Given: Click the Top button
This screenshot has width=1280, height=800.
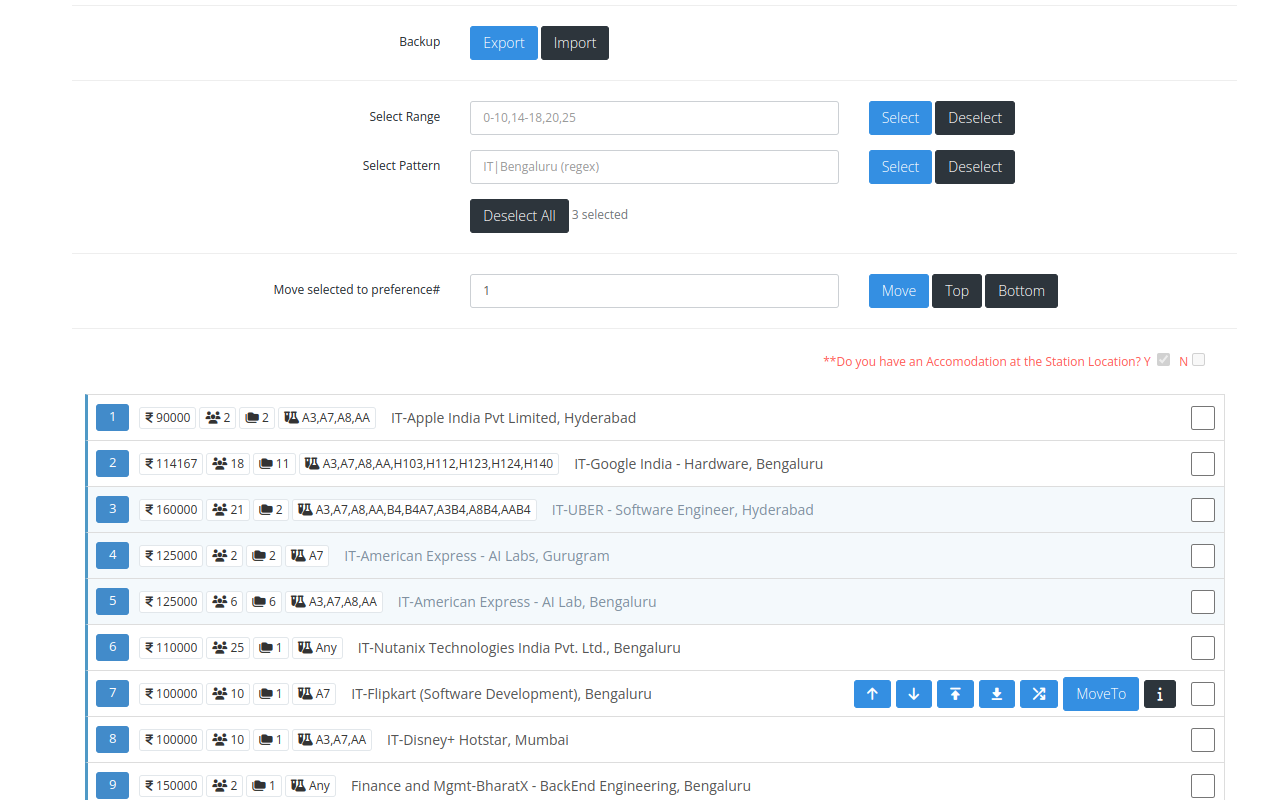Looking at the screenshot, I should pyautogui.click(x=957, y=291).
